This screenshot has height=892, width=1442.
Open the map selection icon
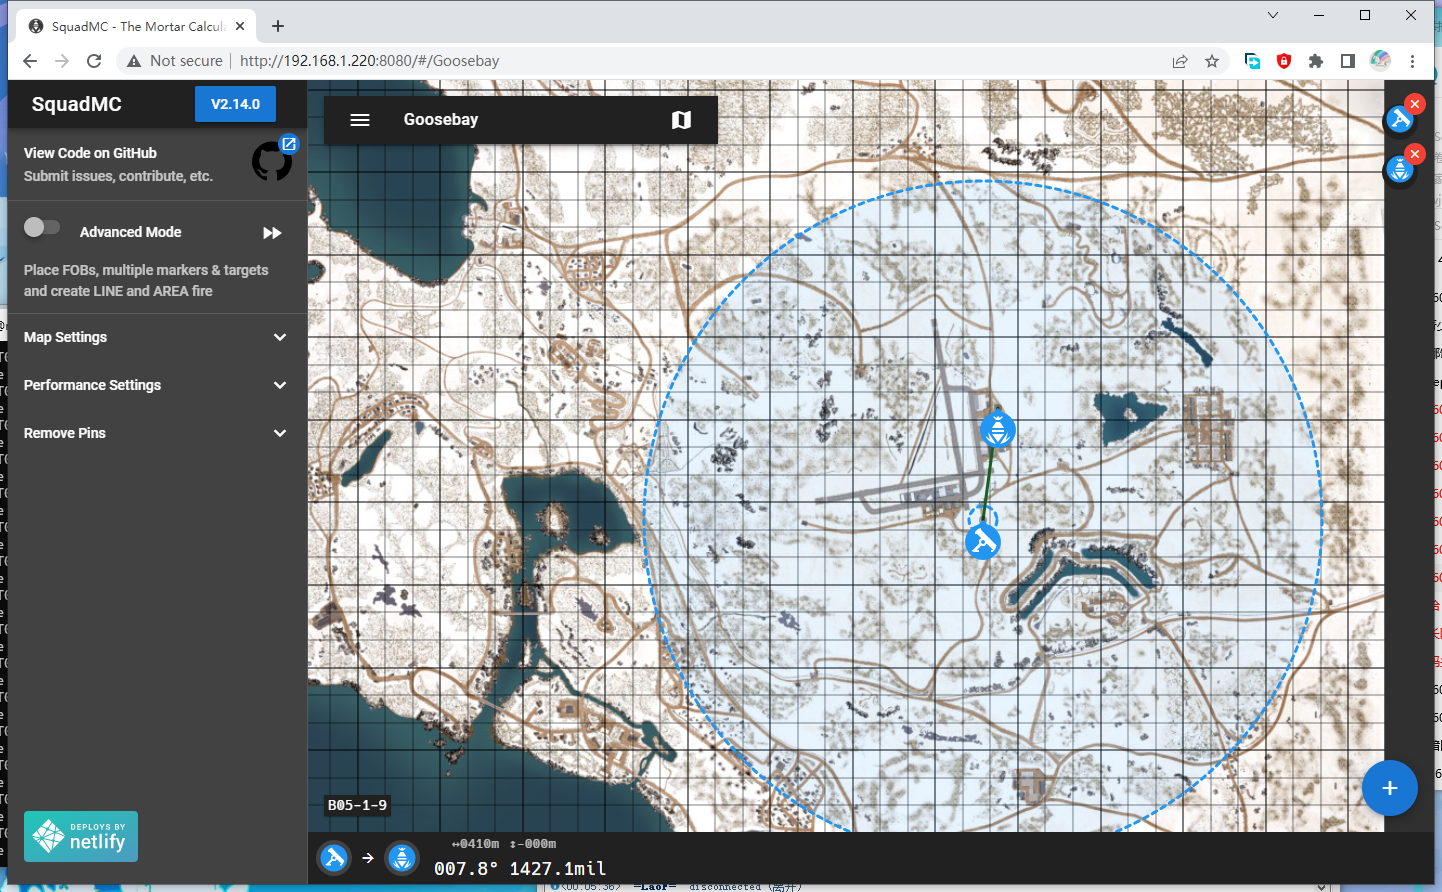click(x=681, y=120)
